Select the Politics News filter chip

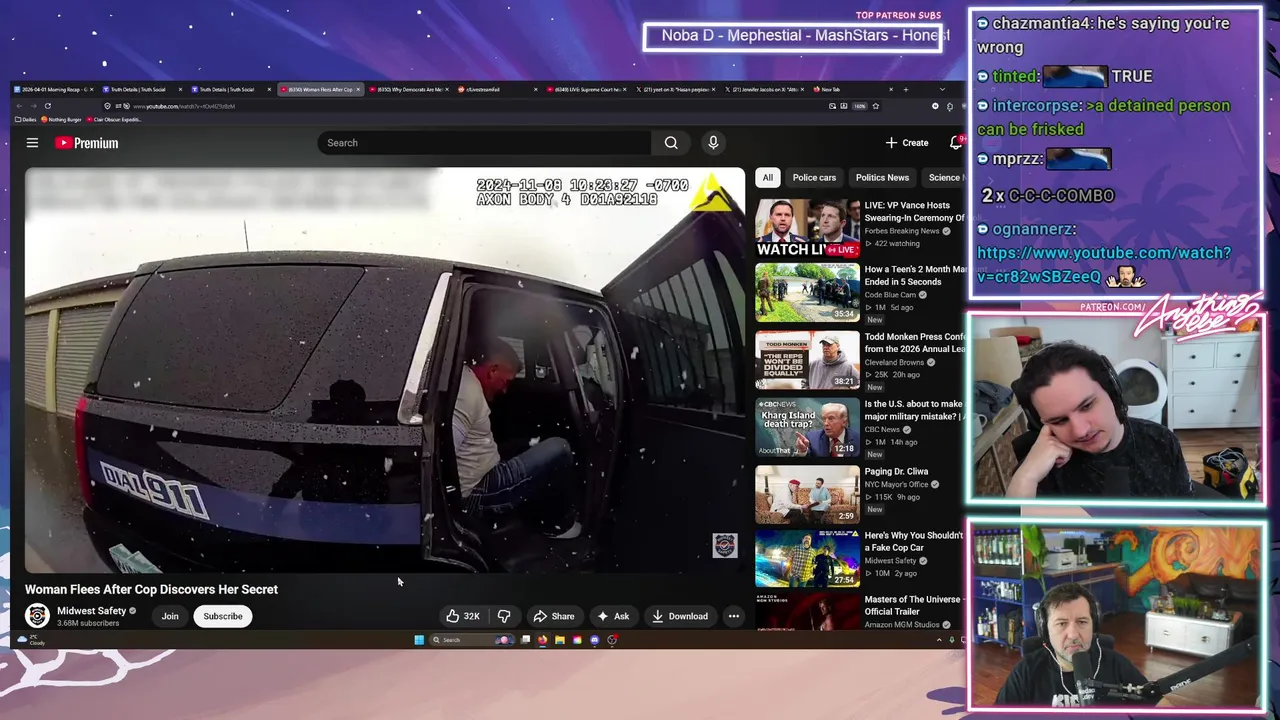tap(882, 177)
